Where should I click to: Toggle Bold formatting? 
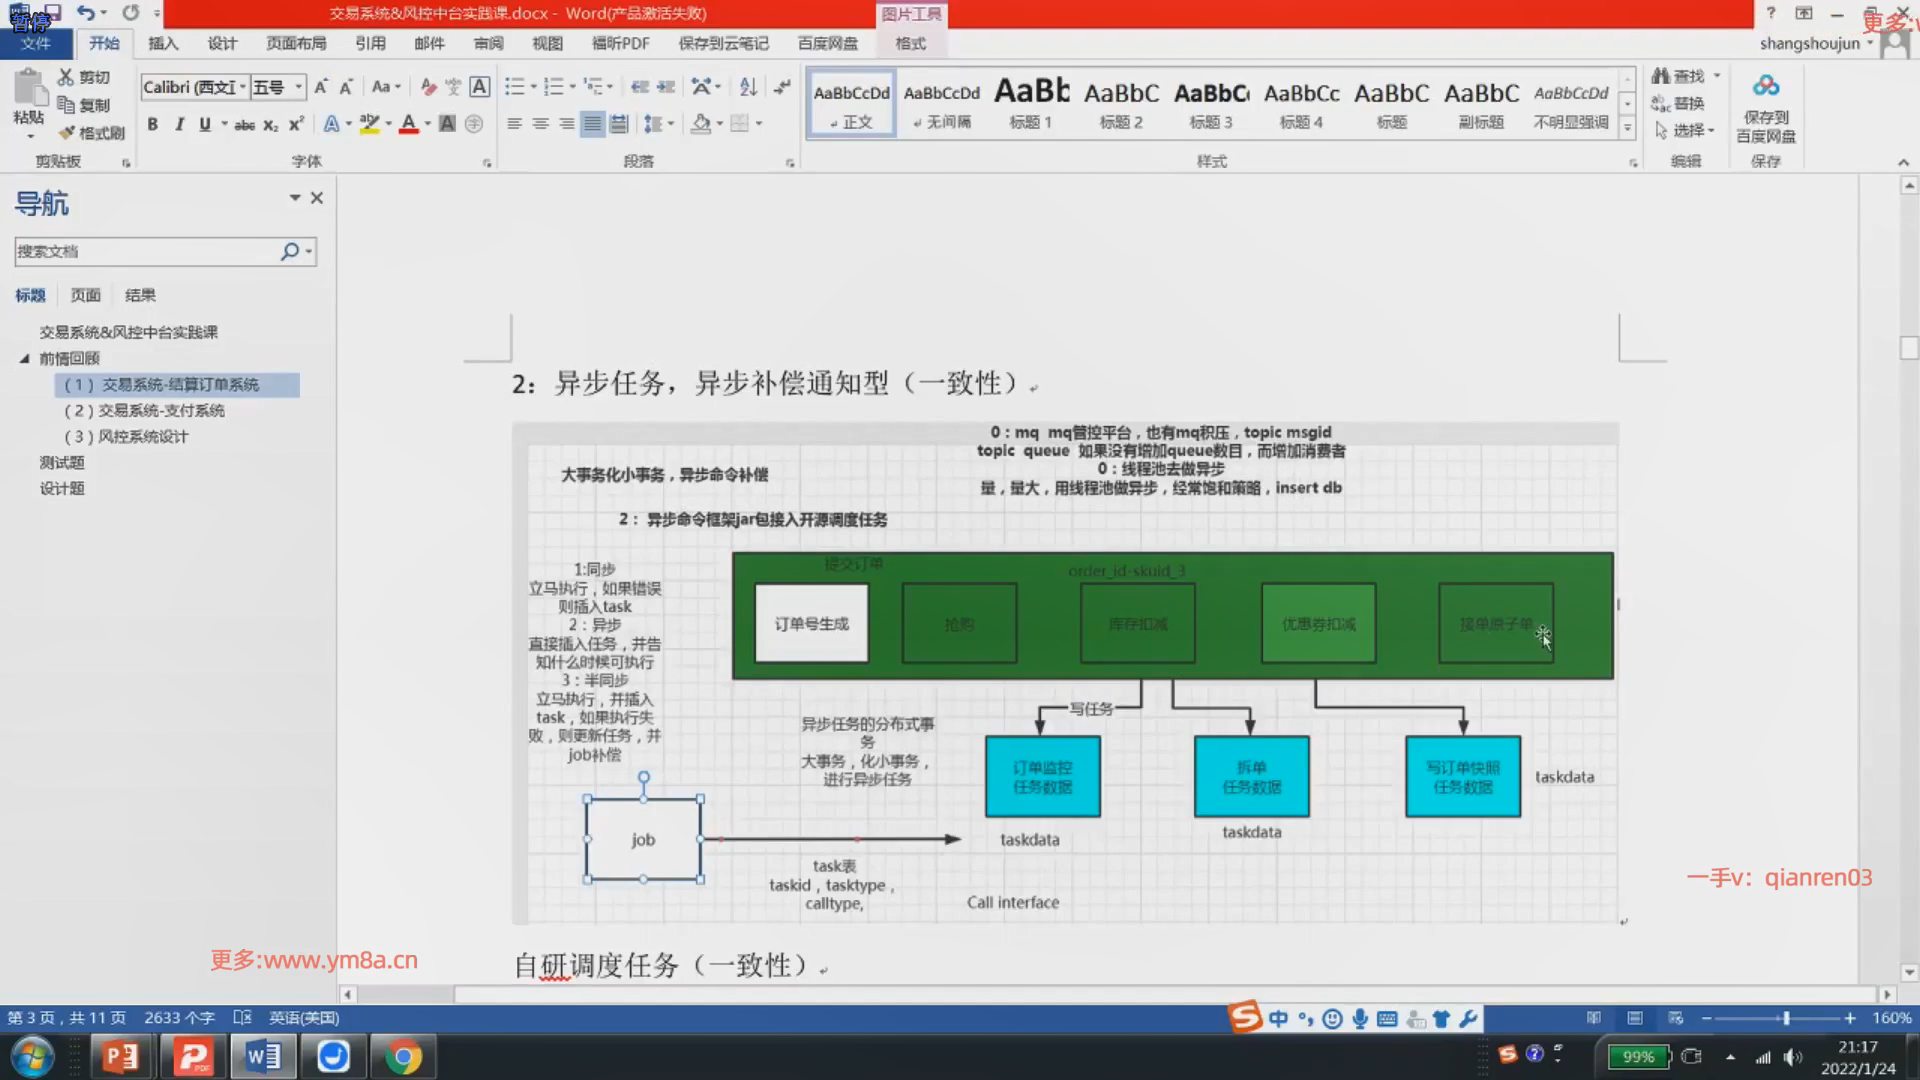point(152,124)
